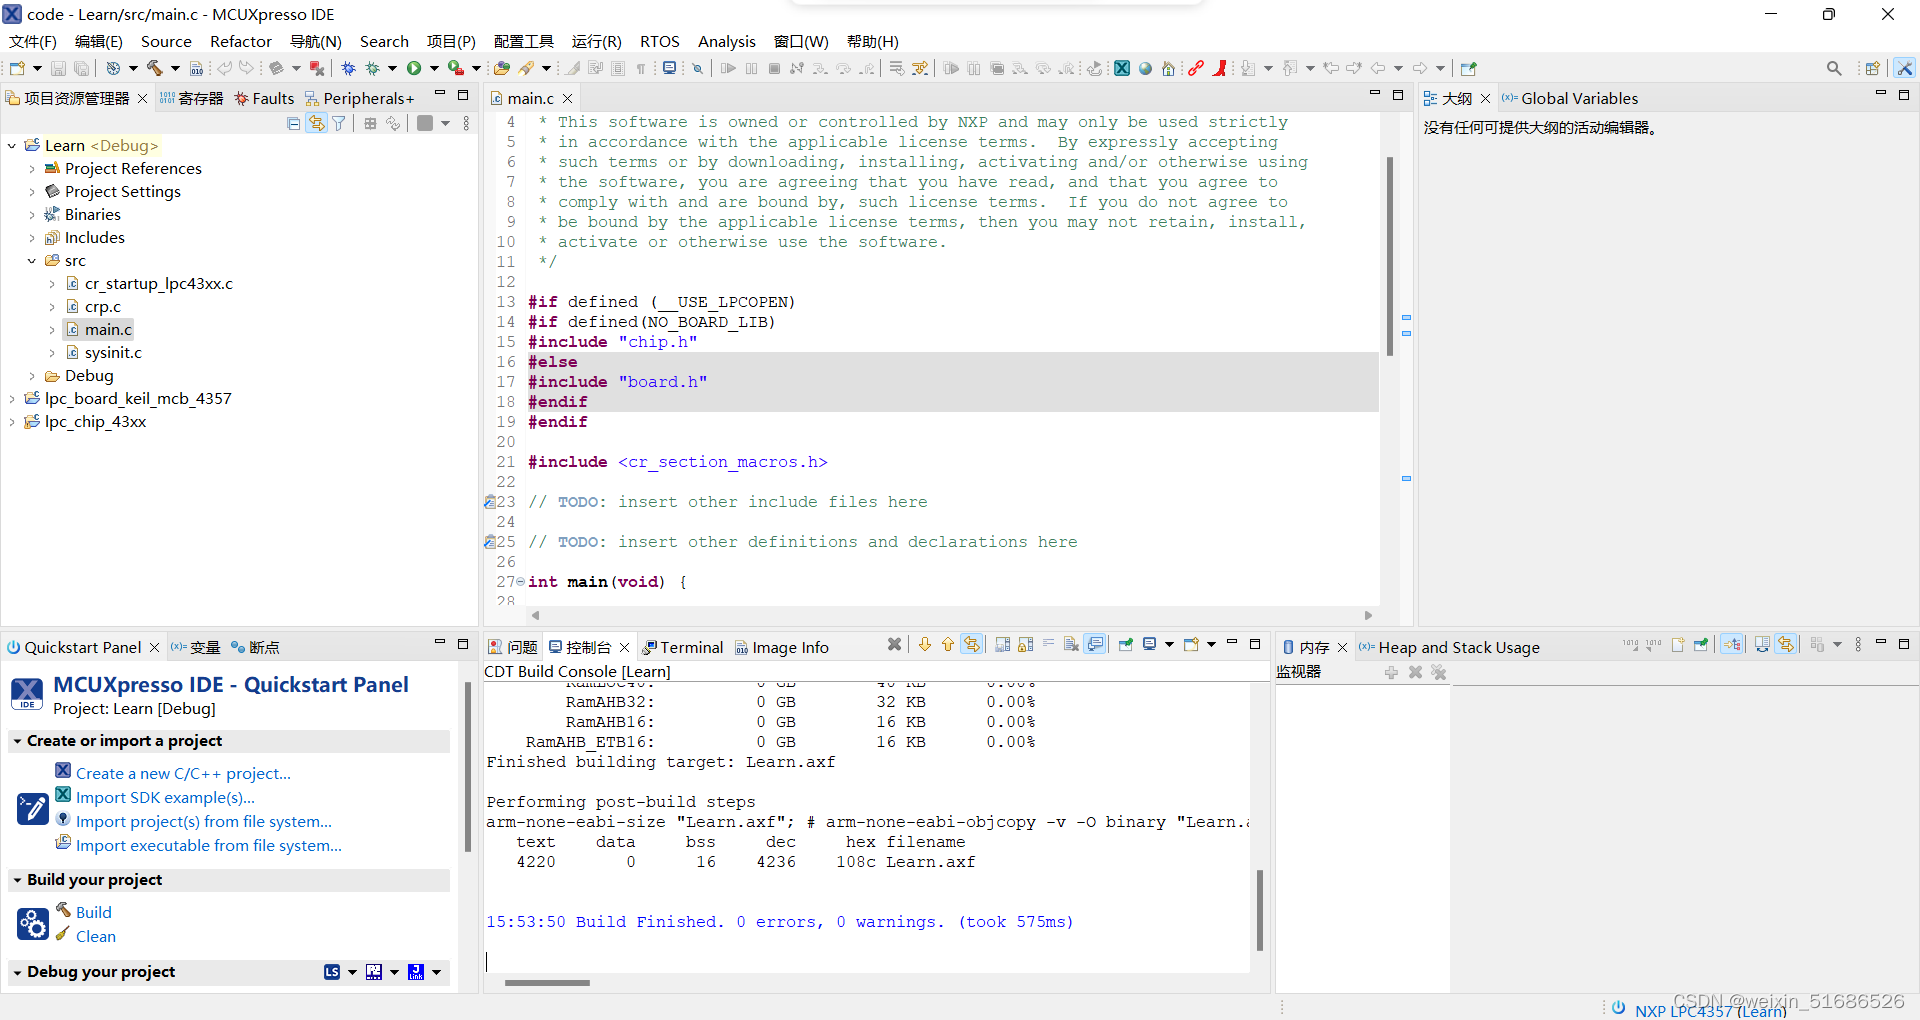Click Import project(s) from file system link
The width and height of the screenshot is (1920, 1020).
[204, 821]
